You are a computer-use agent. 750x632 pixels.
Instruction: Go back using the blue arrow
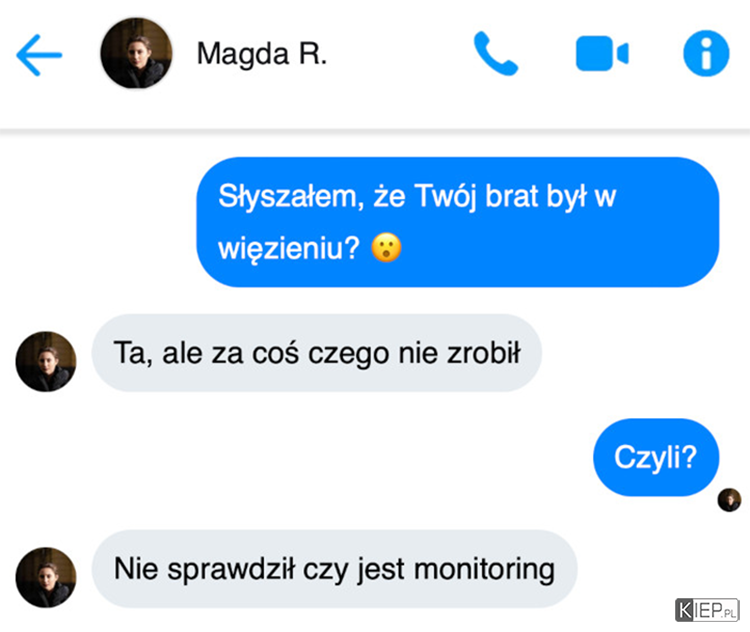pos(39,55)
